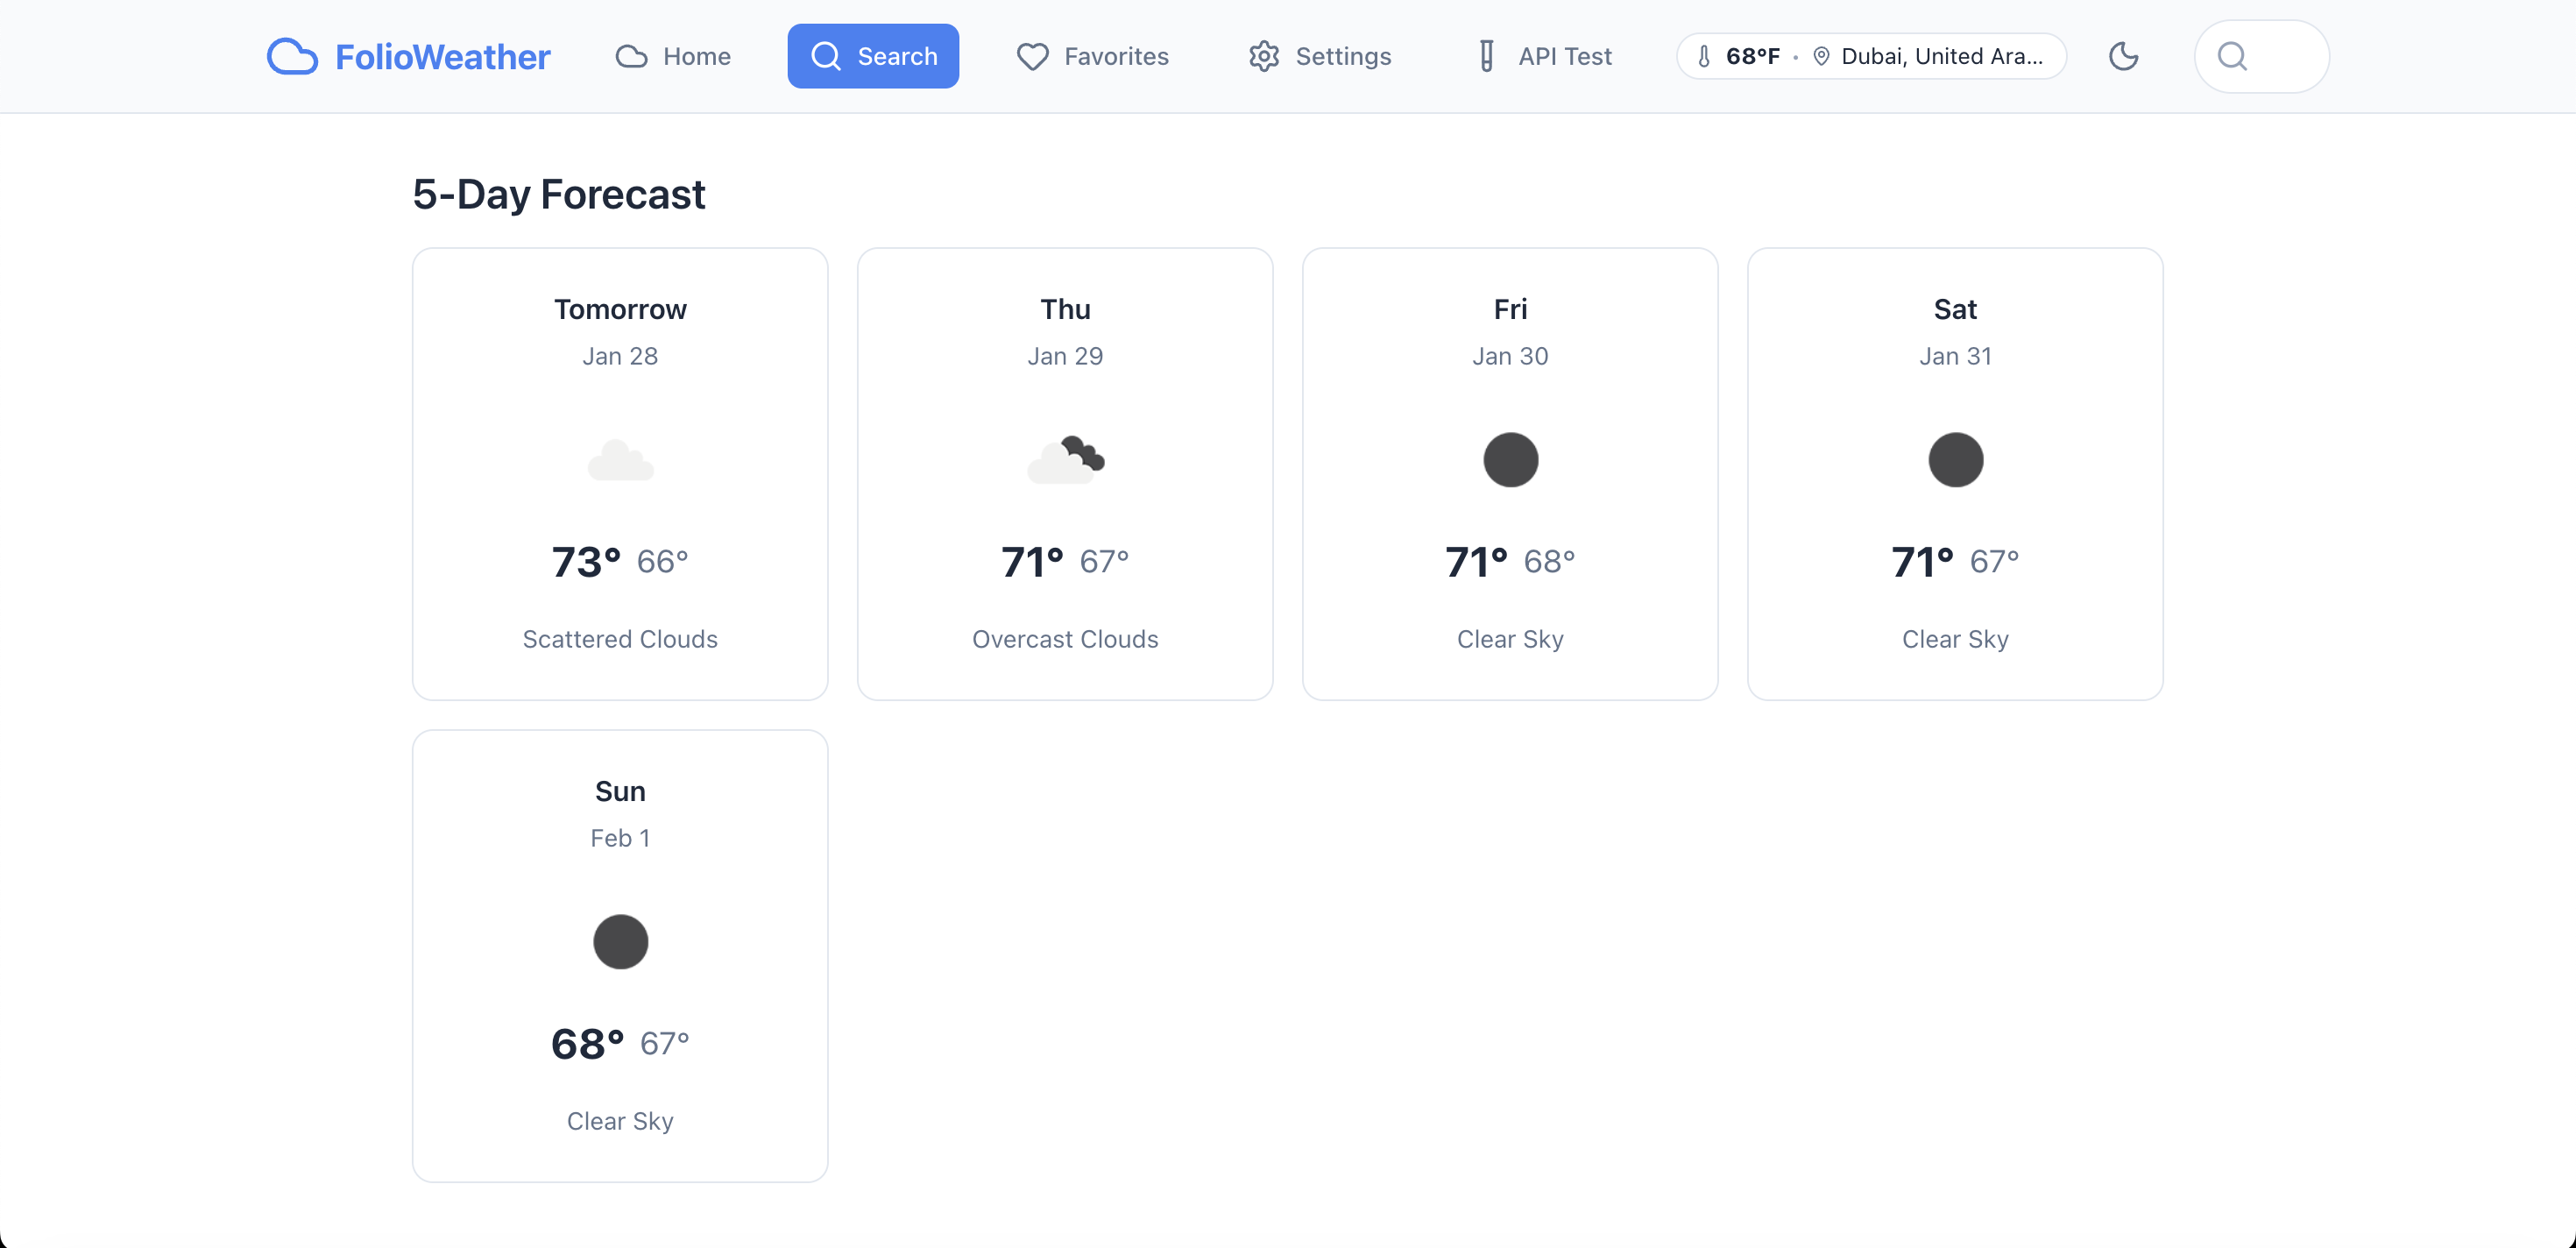2576x1248 pixels.
Task: Click the magnifier icon in the search box
Action: (x=2232, y=56)
